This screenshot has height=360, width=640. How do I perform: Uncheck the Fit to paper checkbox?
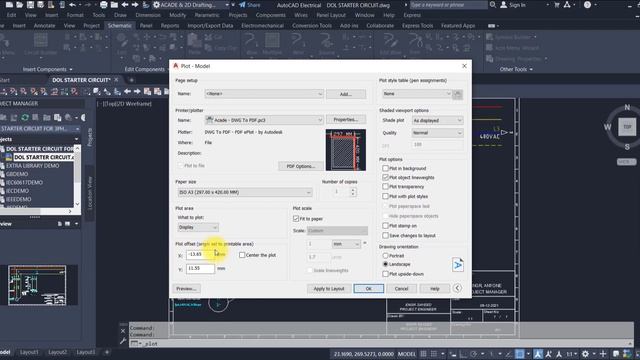296,218
